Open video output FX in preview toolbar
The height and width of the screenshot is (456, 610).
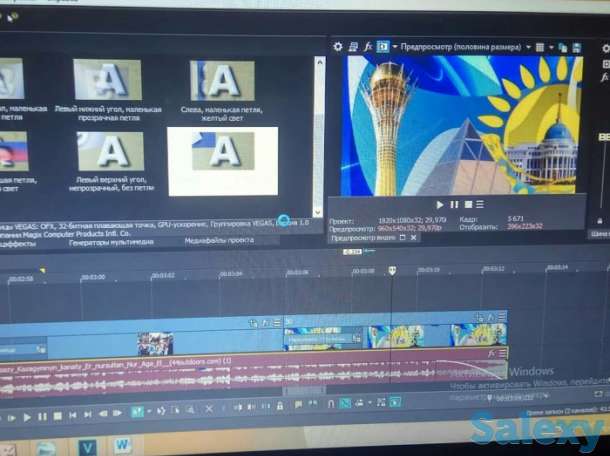(368, 47)
